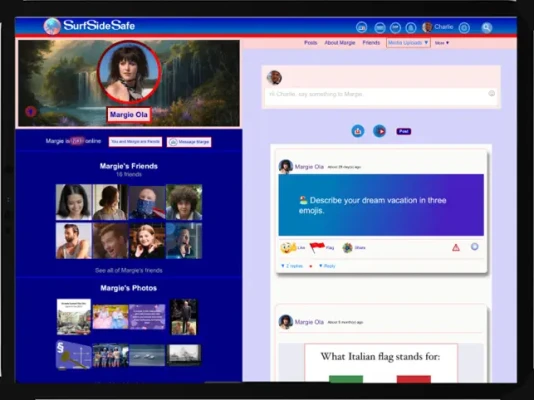This screenshot has width=534, height=400.
Task: Expand the More dropdown in profile nav
Action: (442, 43)
